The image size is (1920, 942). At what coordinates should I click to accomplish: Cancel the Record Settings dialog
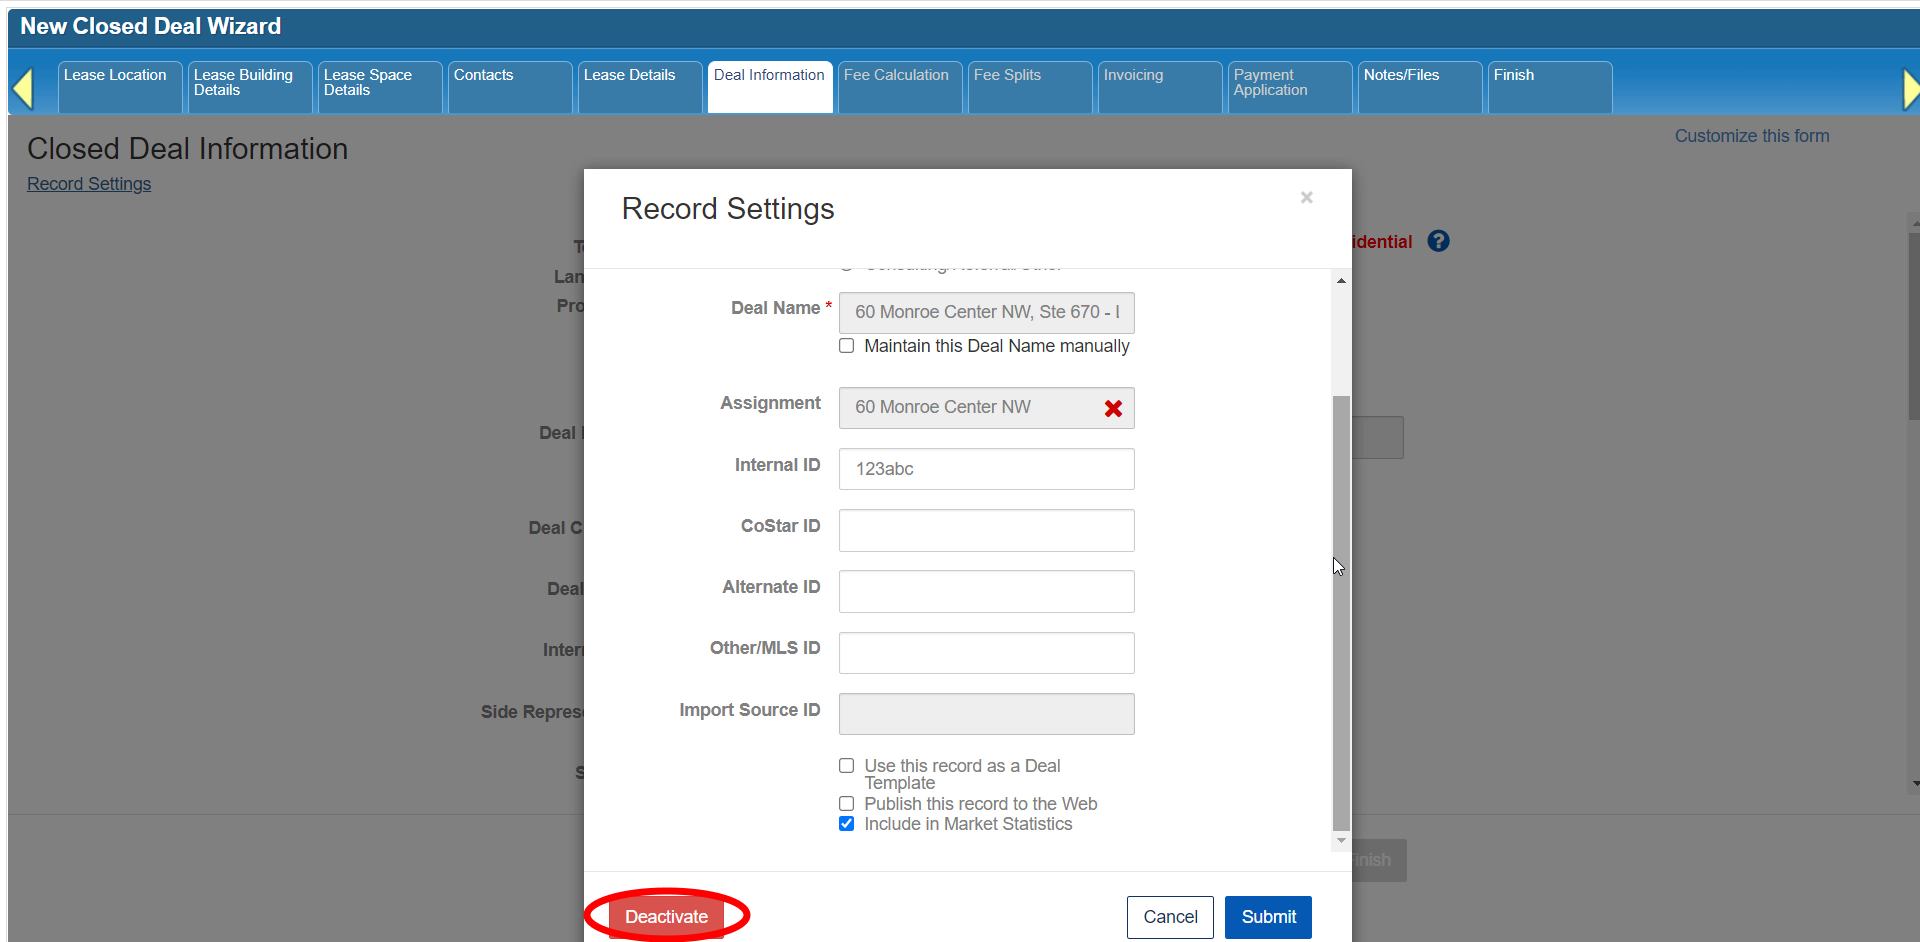coord(1170,917)
